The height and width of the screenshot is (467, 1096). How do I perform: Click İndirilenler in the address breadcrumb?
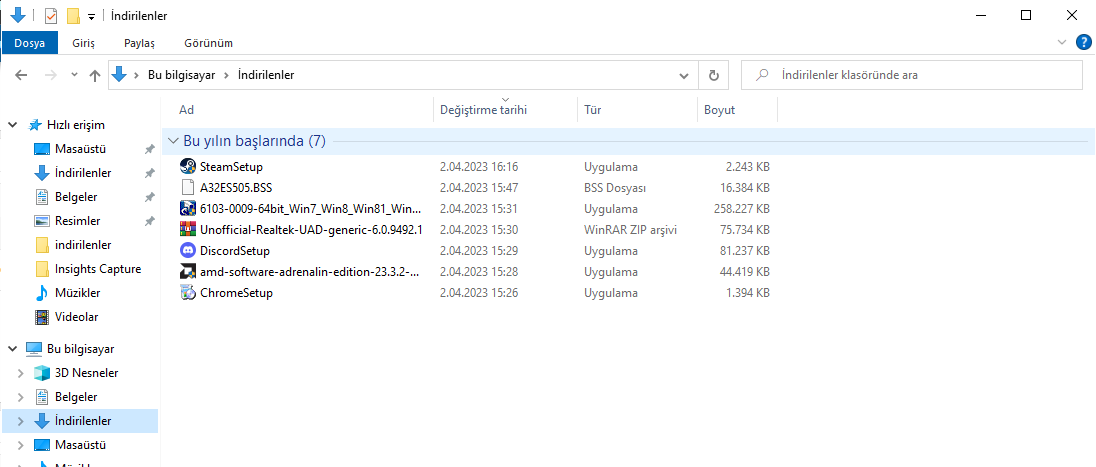266,76
